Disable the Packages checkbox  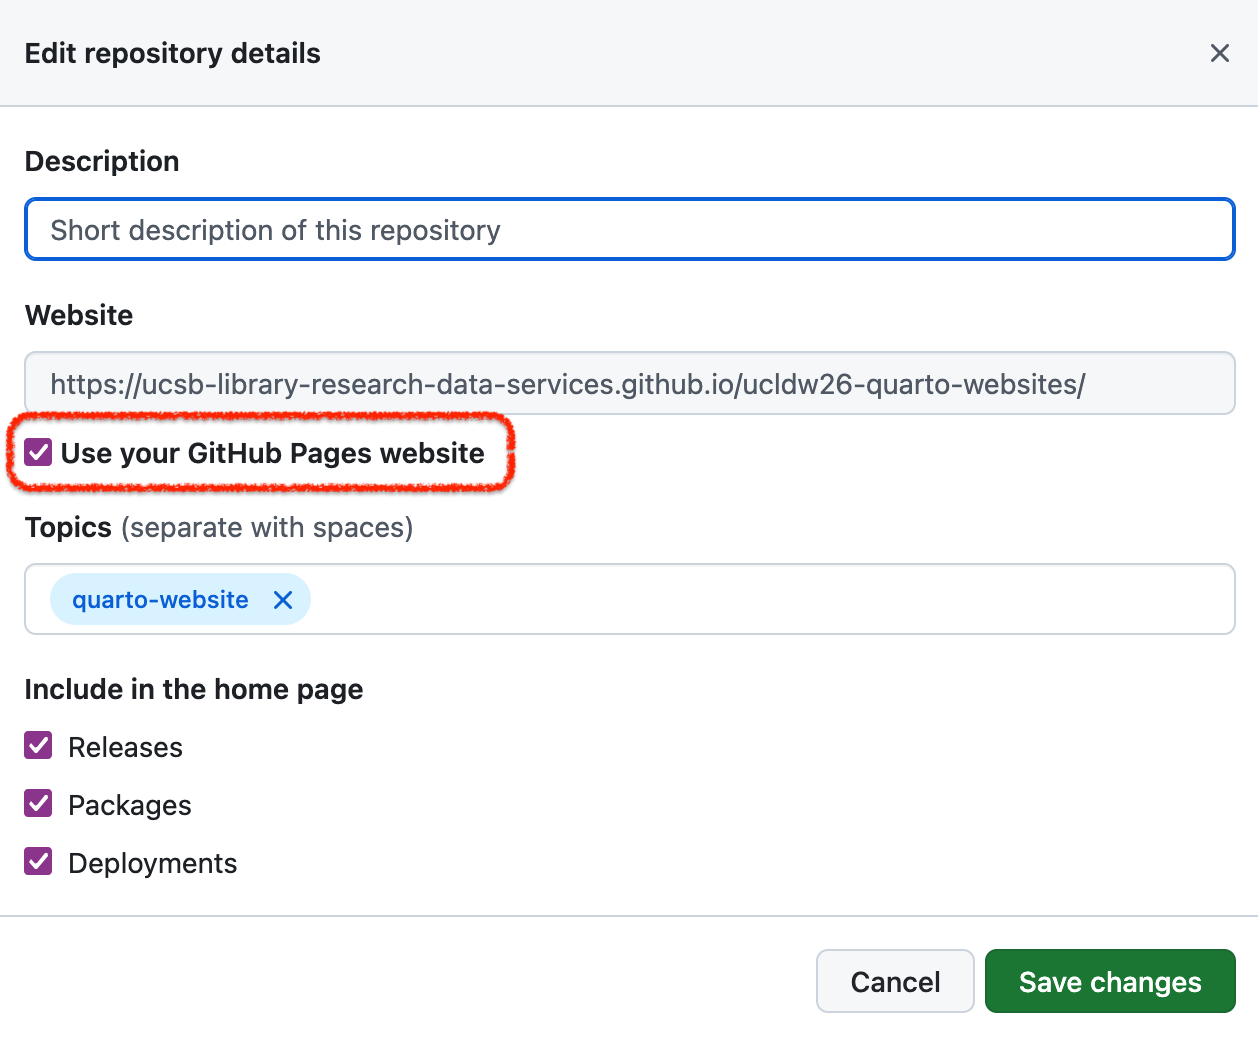[x=39, y=804]
